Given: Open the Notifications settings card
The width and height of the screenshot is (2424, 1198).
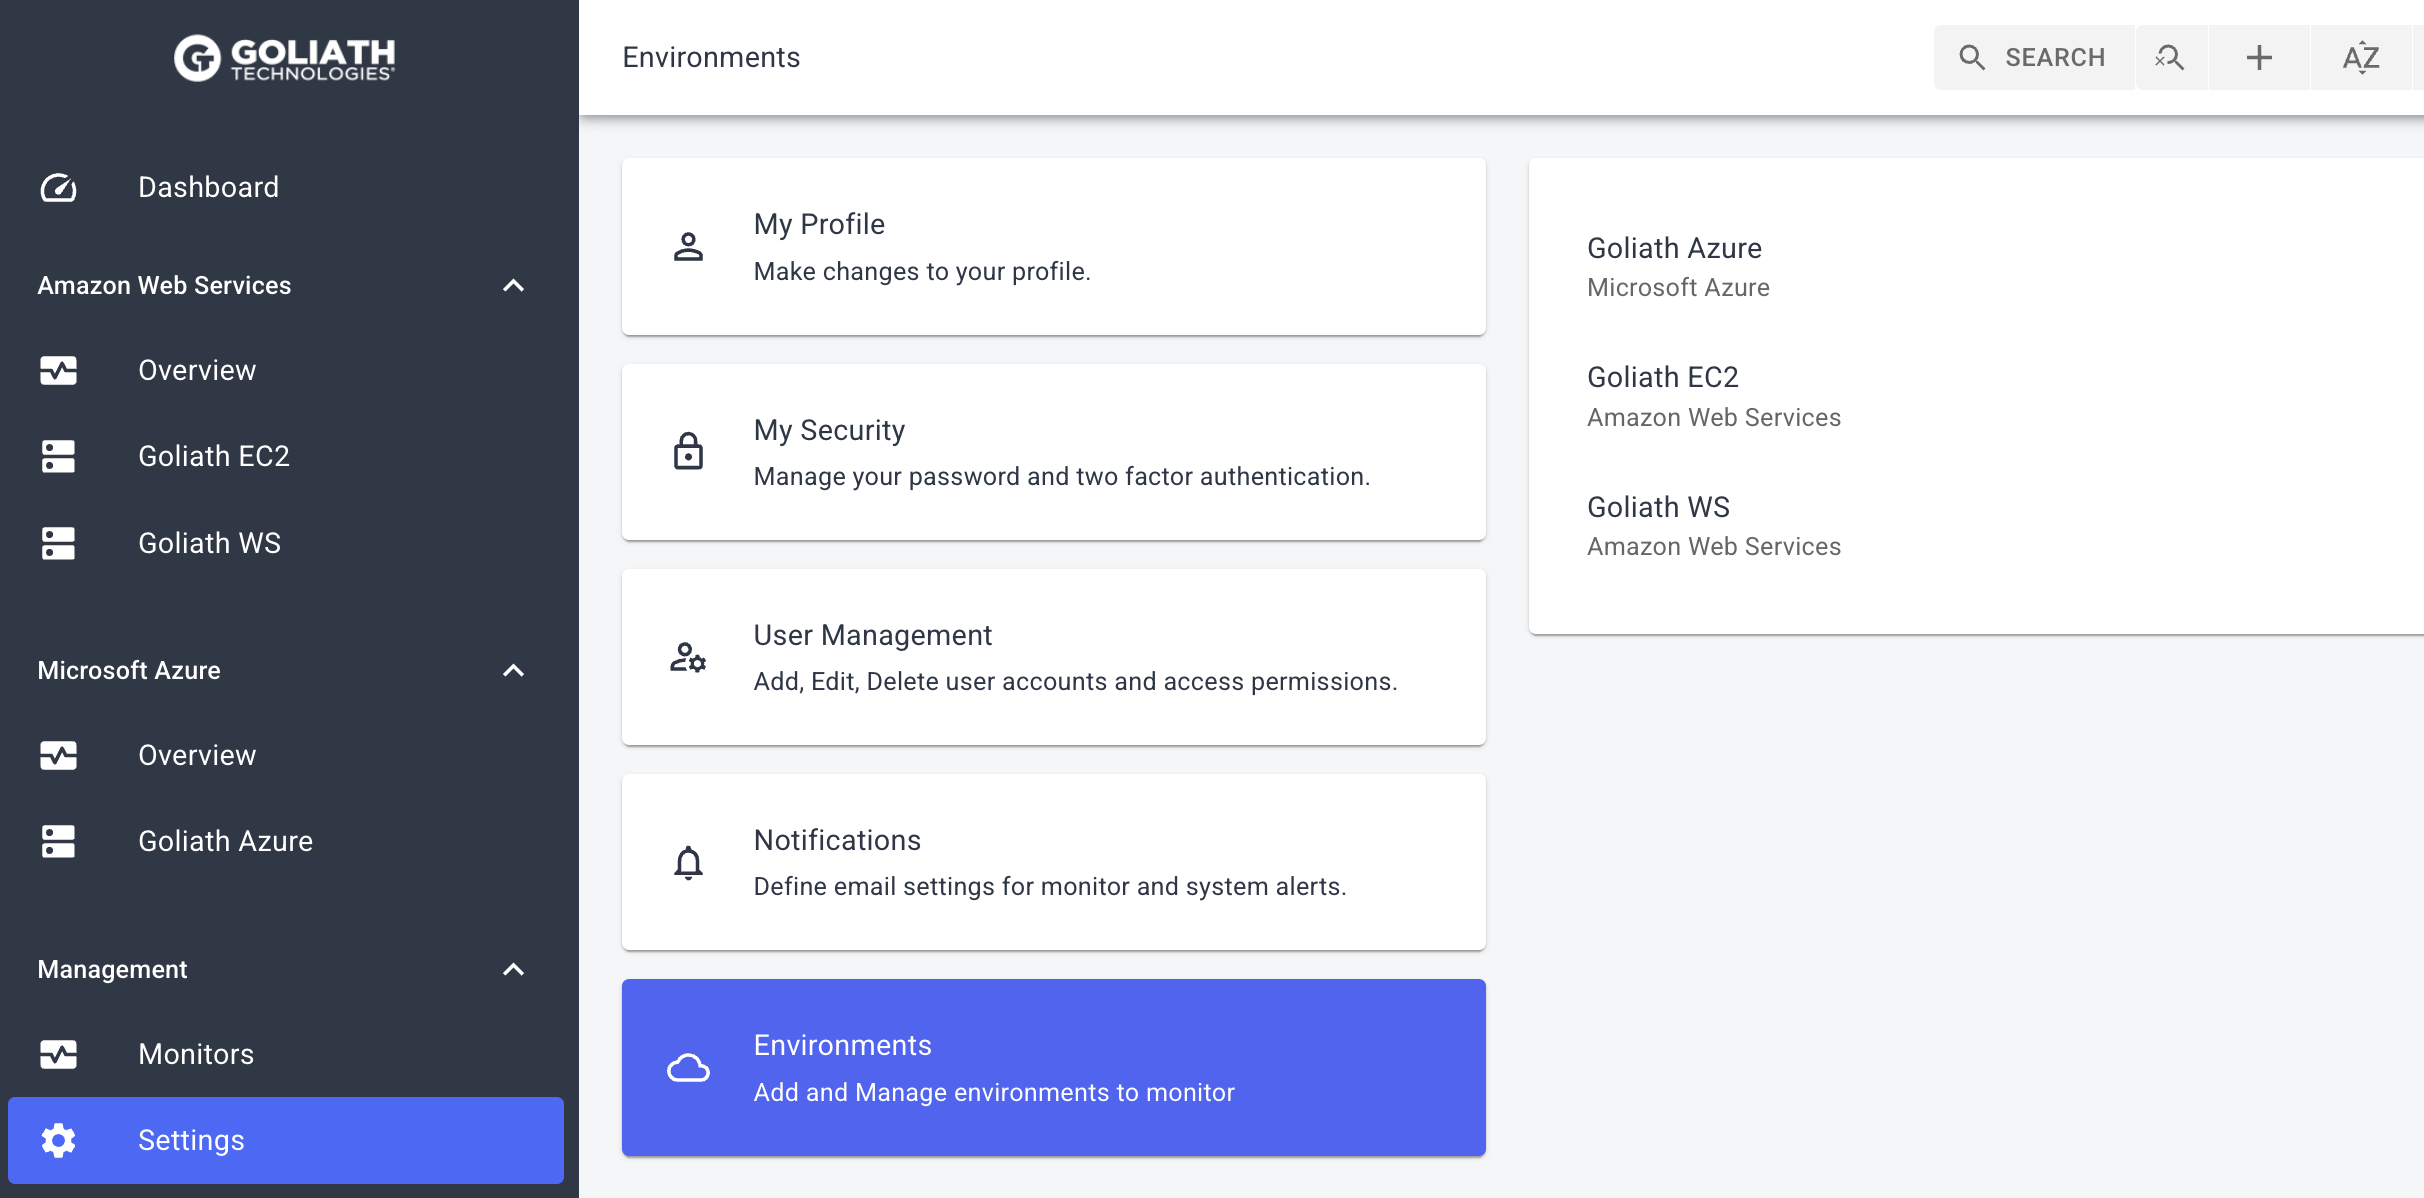Looking at the screenshot, I should [x=1054, y=862].
